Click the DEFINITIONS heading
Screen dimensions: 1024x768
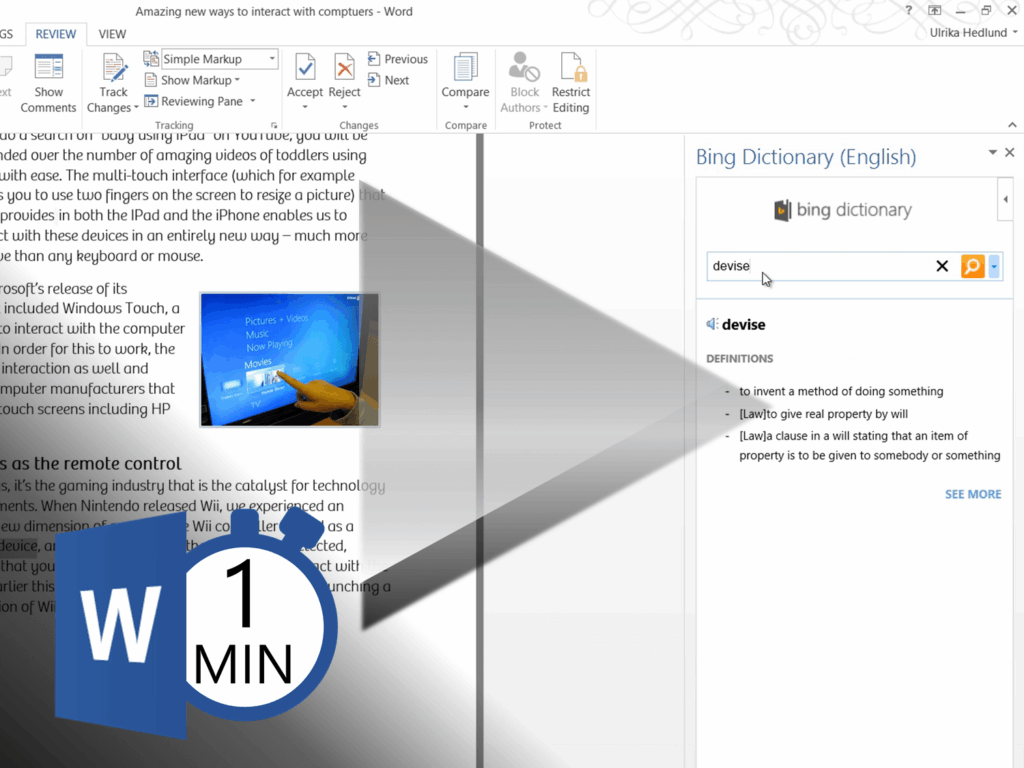tap(739, 359)
